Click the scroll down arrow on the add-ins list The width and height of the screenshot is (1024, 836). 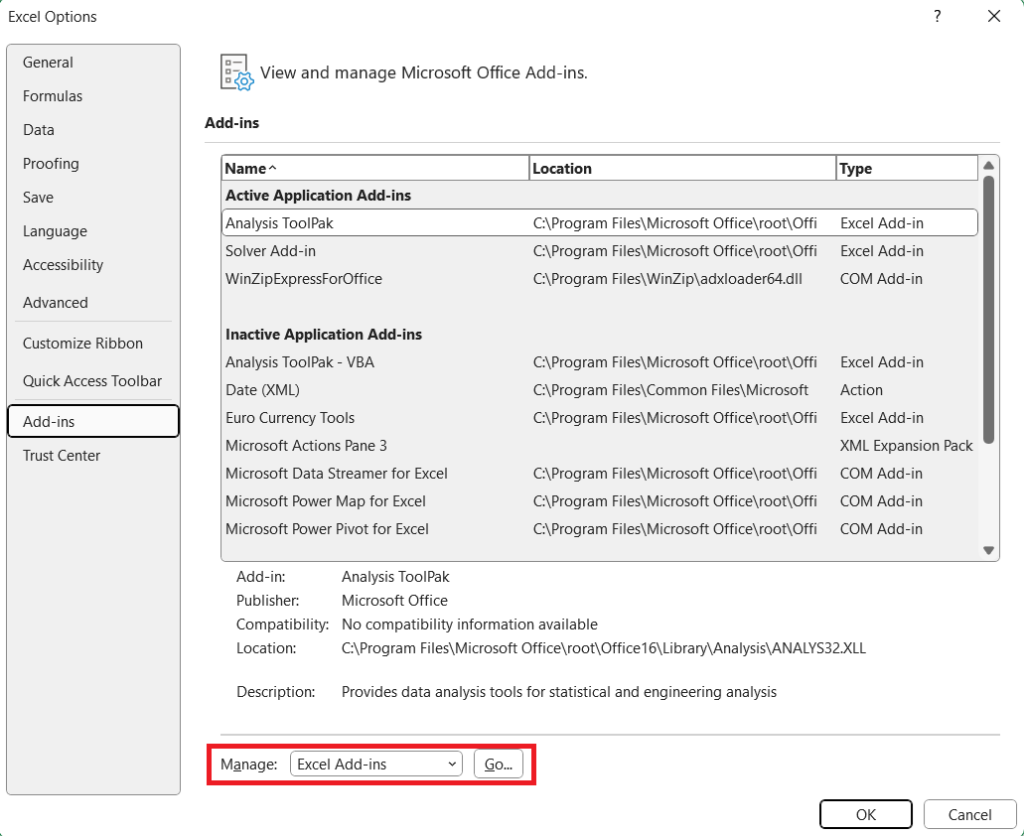988,550
